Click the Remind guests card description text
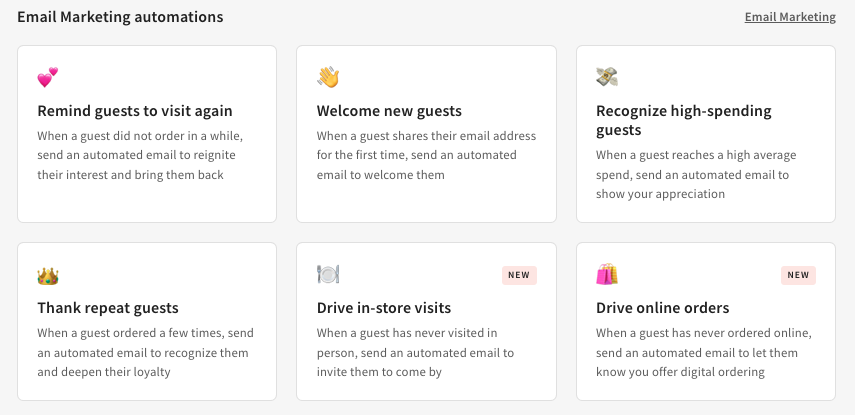 click(x=140, y=155)
